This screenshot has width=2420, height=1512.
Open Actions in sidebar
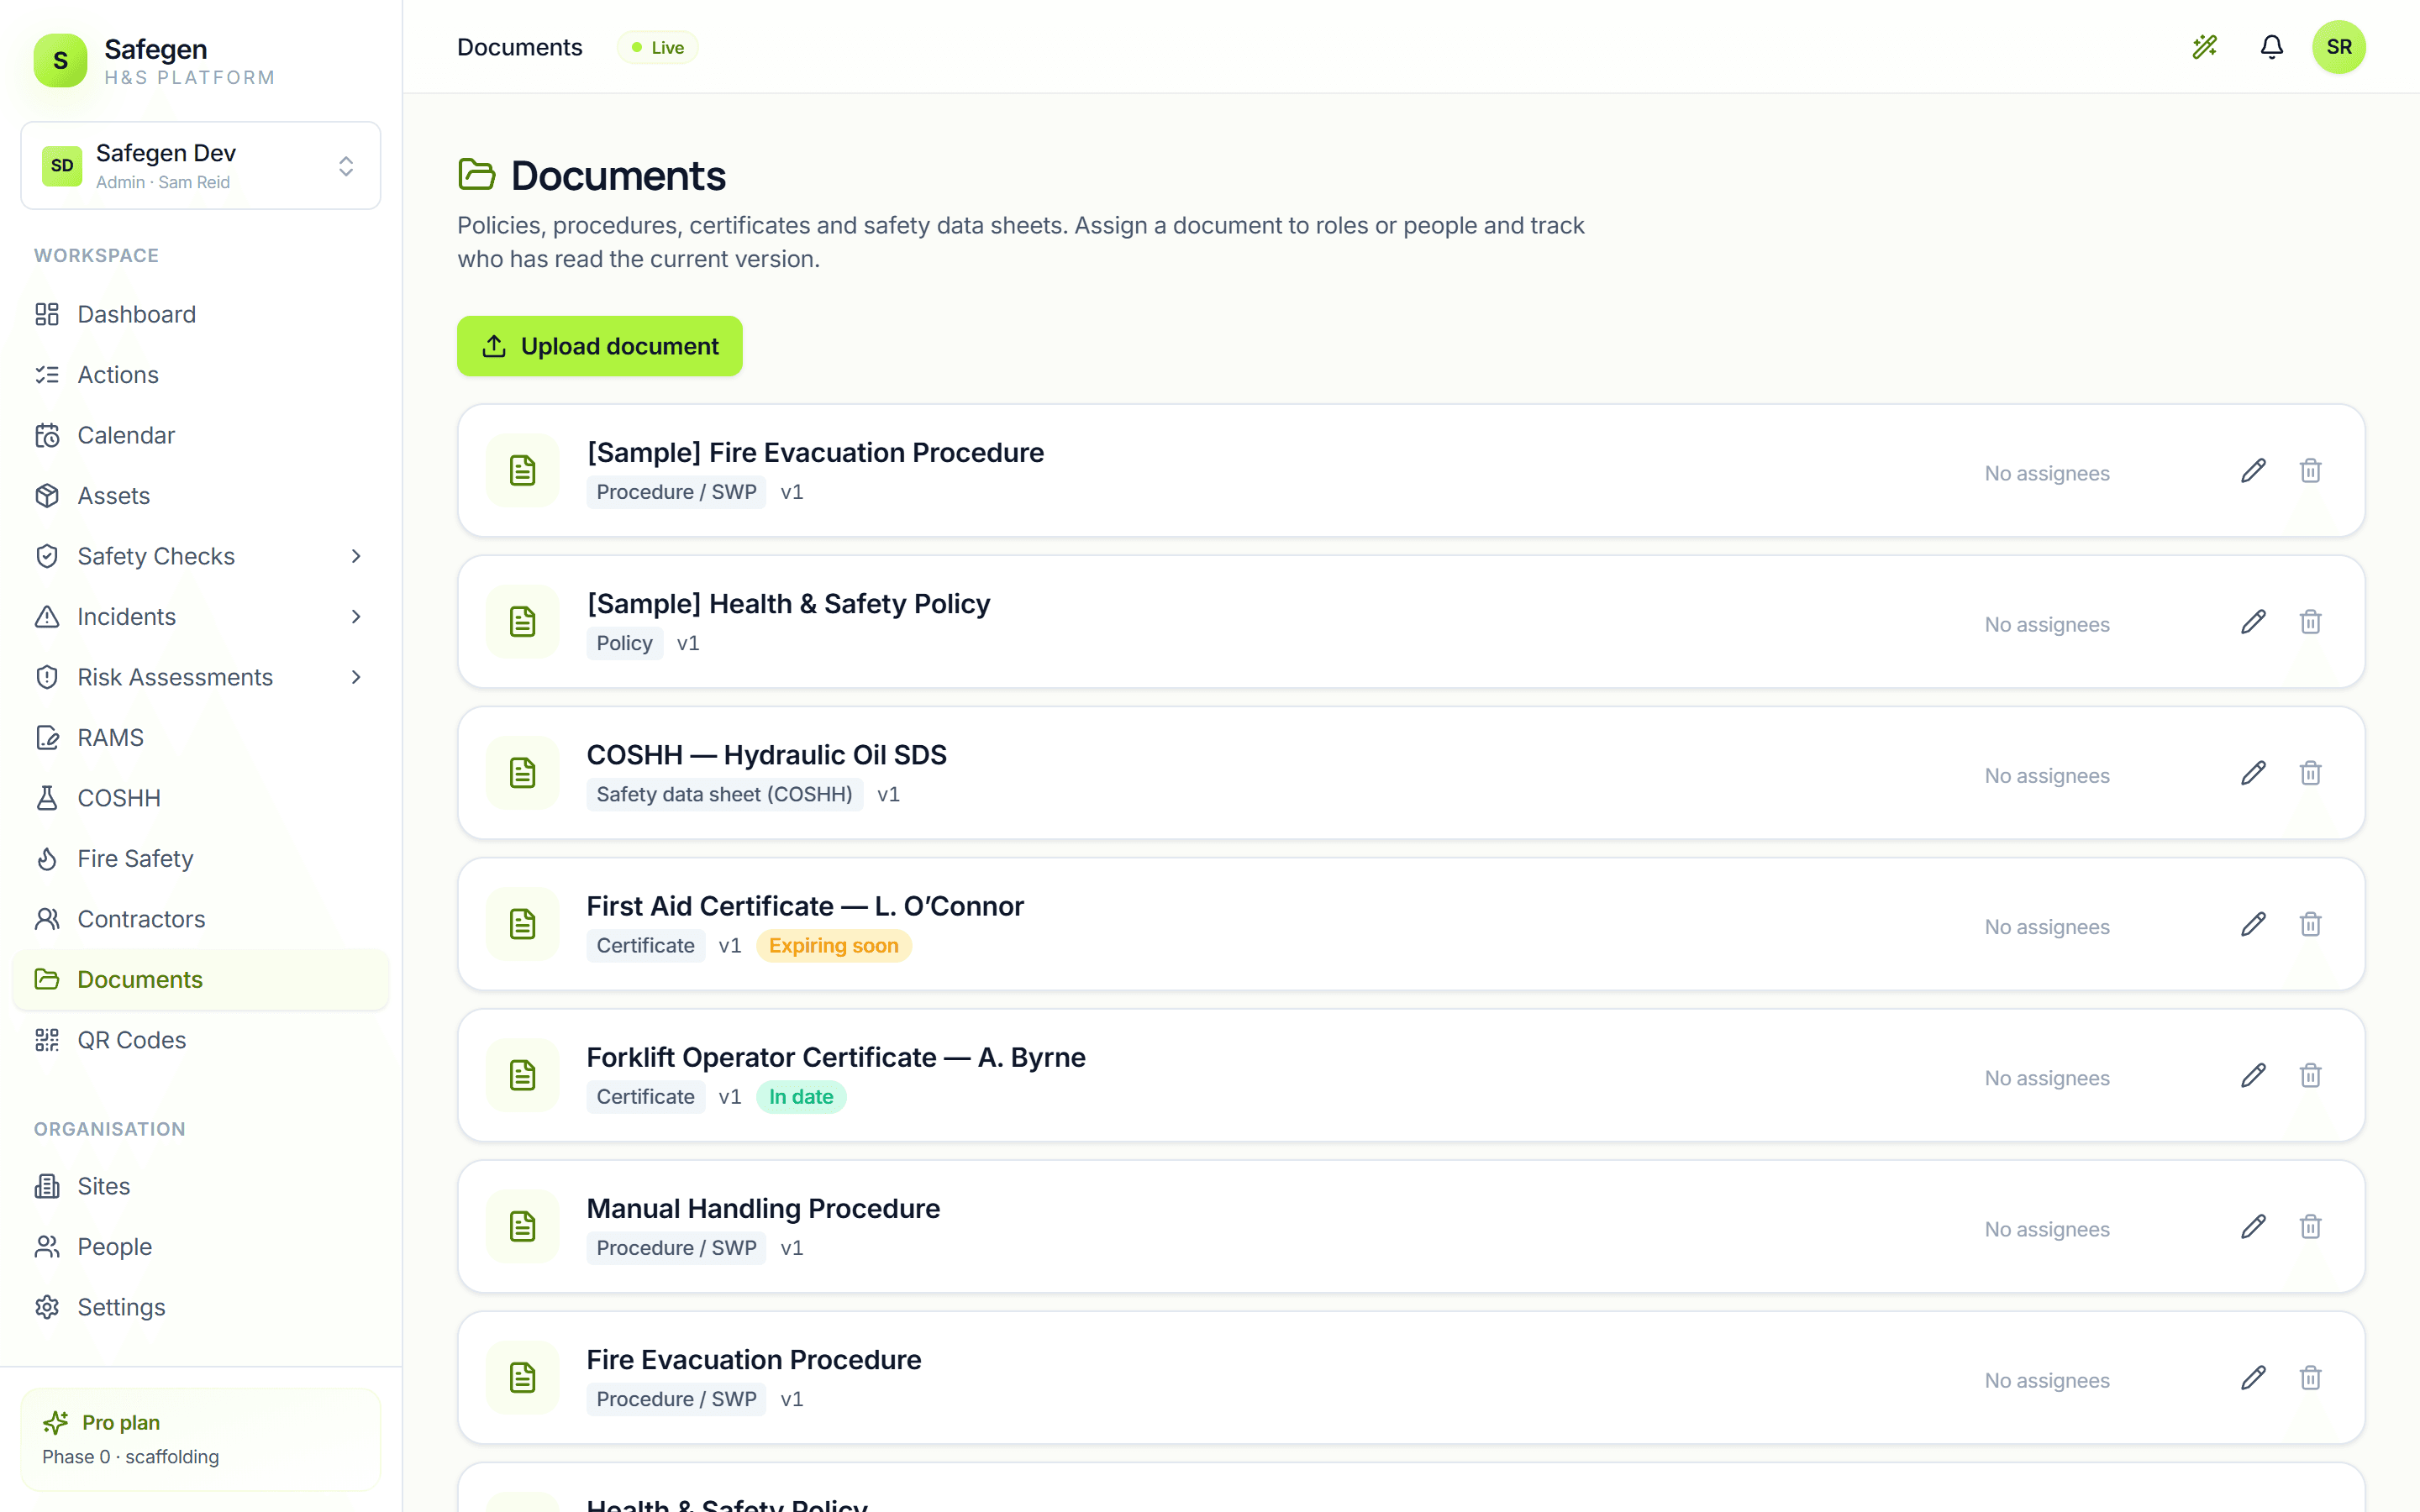(201, 375)
